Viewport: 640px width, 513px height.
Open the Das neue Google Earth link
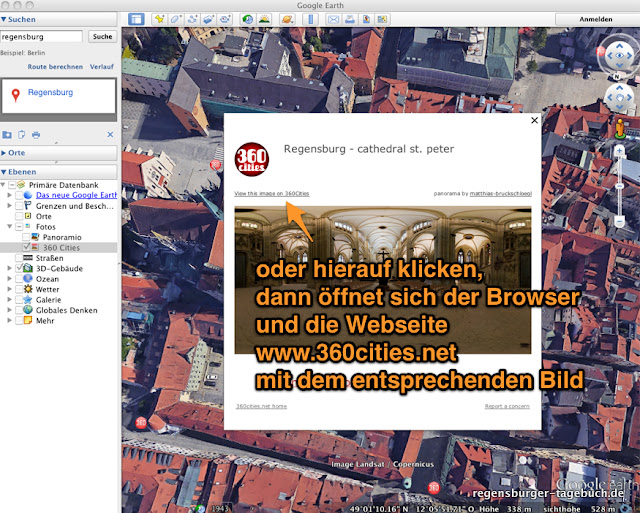click(76, 195)
